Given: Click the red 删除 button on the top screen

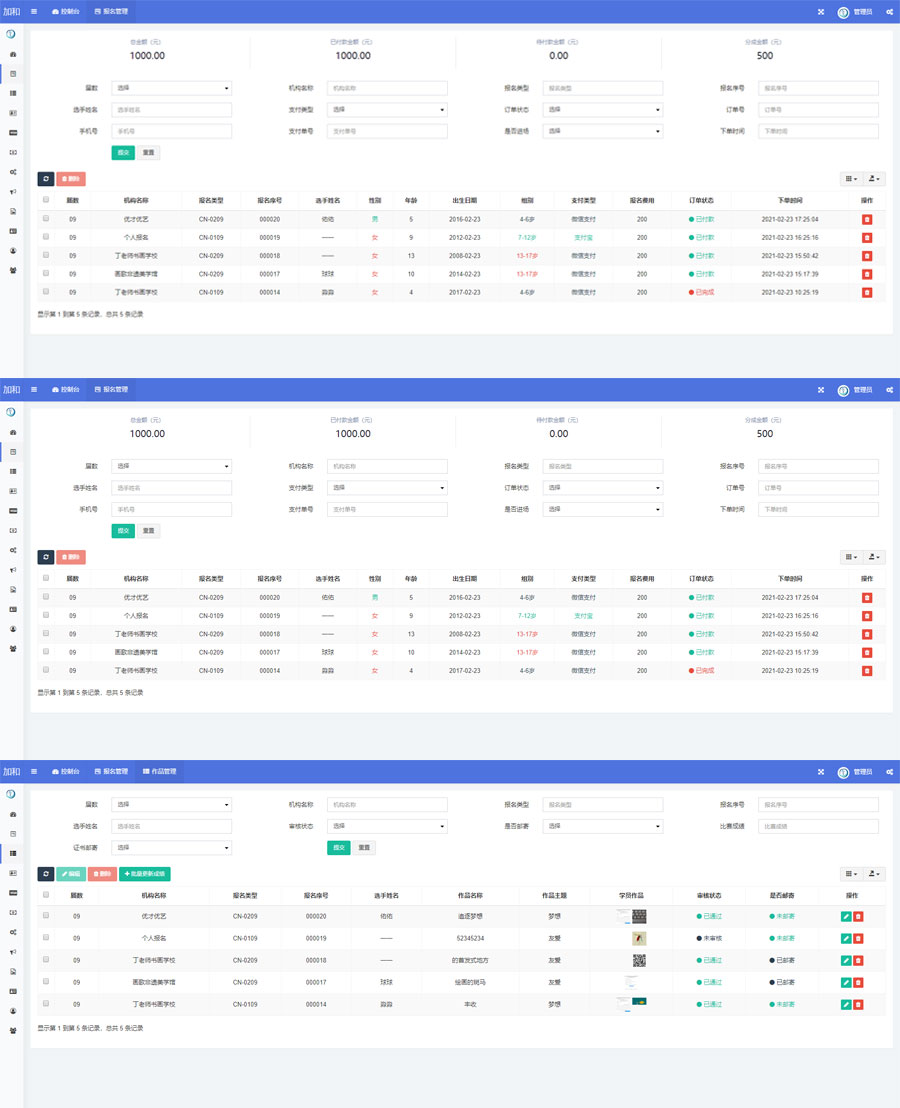Looking at the screenshot, I should [x=71, y=179].
